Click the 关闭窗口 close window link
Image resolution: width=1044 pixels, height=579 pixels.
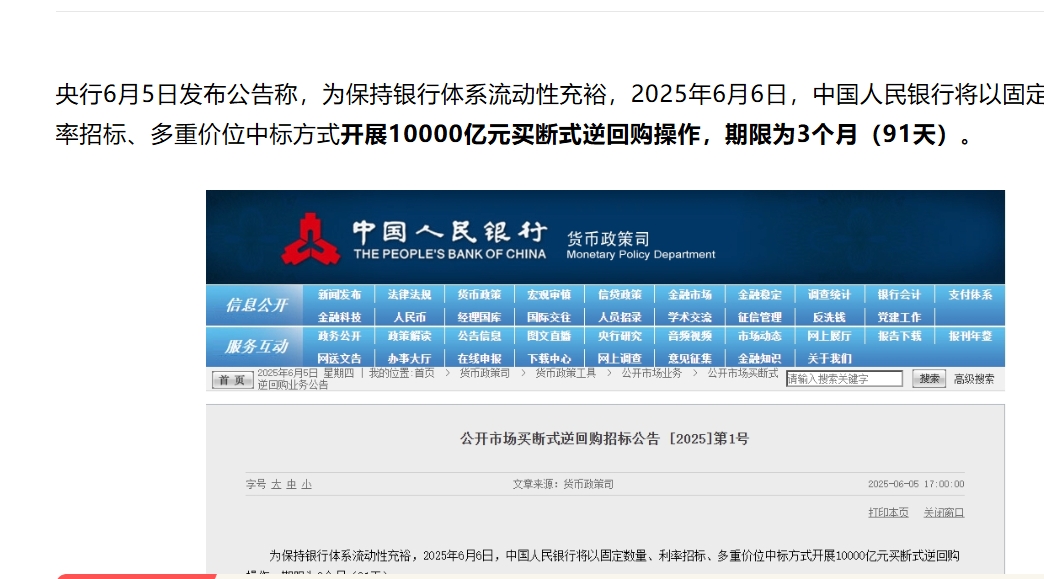click(x=943, y=512)
